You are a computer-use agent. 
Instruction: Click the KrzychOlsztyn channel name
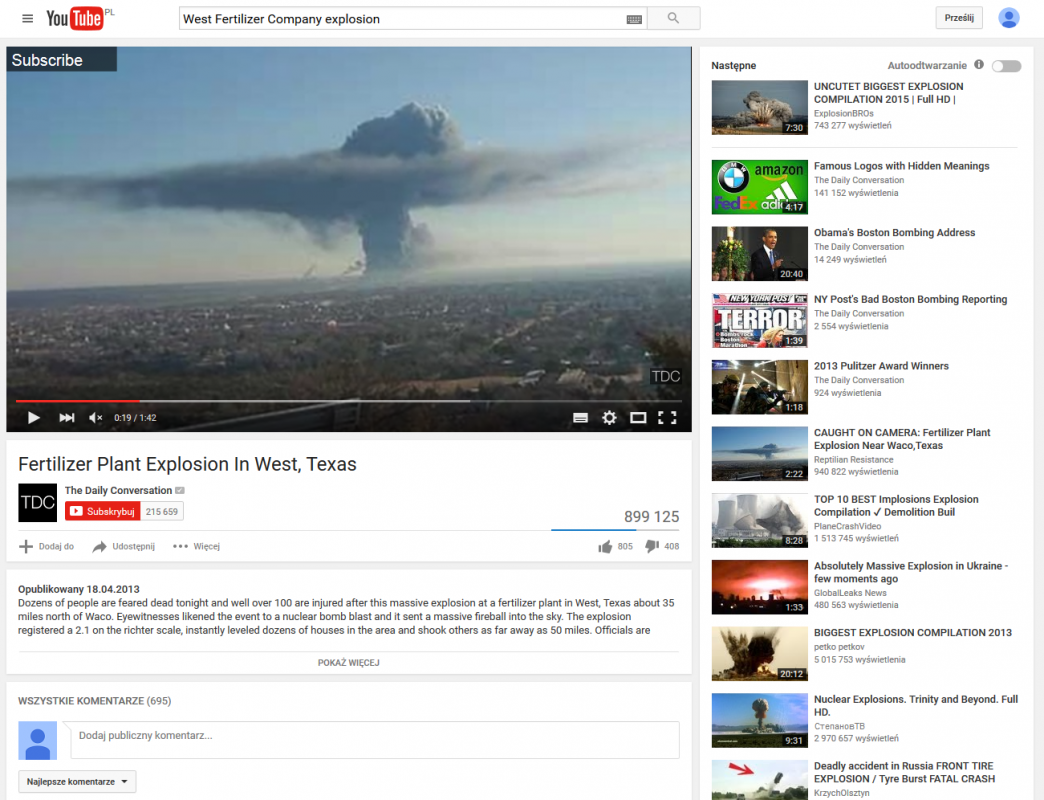(x=842, y=793)
